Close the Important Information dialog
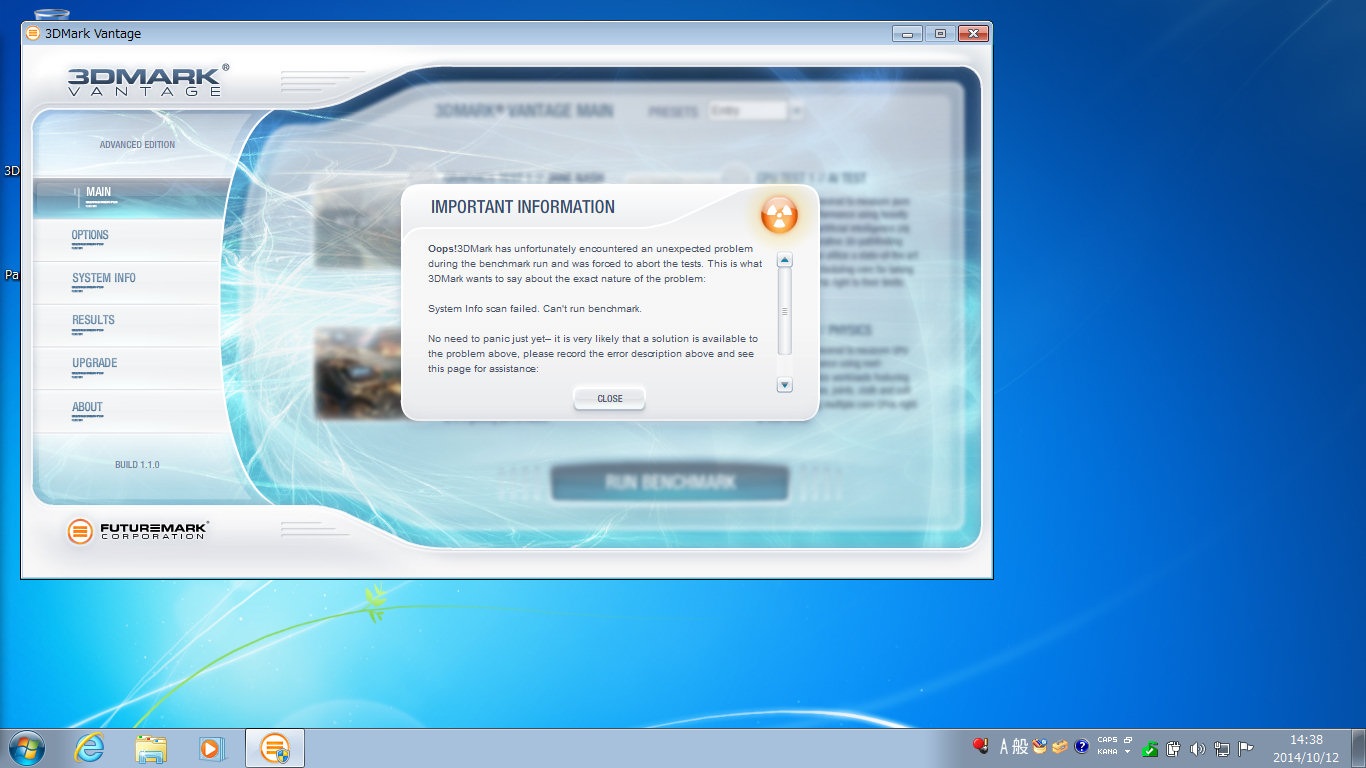 point(609,398)
